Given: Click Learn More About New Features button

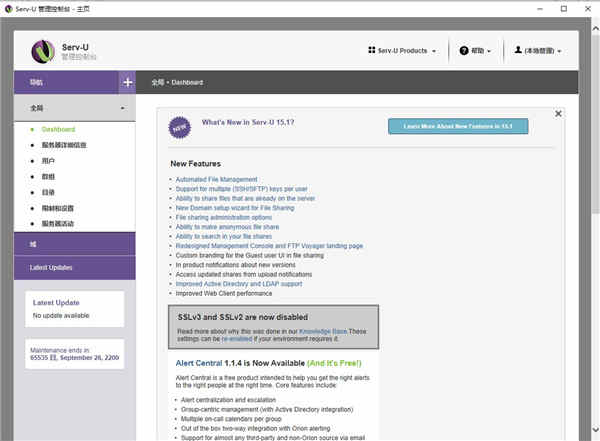Looking at the screenshot, I should click(x=458, y=126).
